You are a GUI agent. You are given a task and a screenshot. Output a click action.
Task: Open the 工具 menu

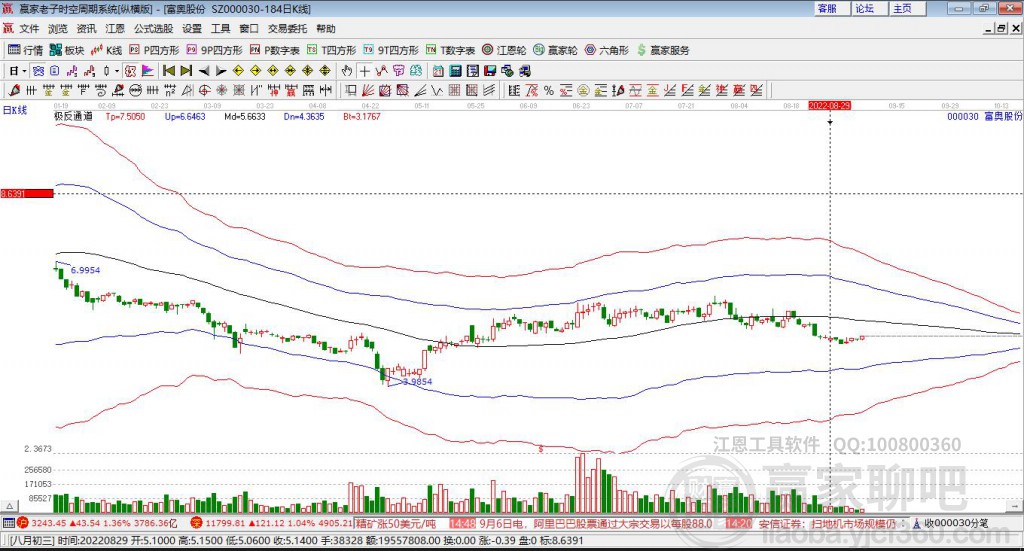(220, 29)
